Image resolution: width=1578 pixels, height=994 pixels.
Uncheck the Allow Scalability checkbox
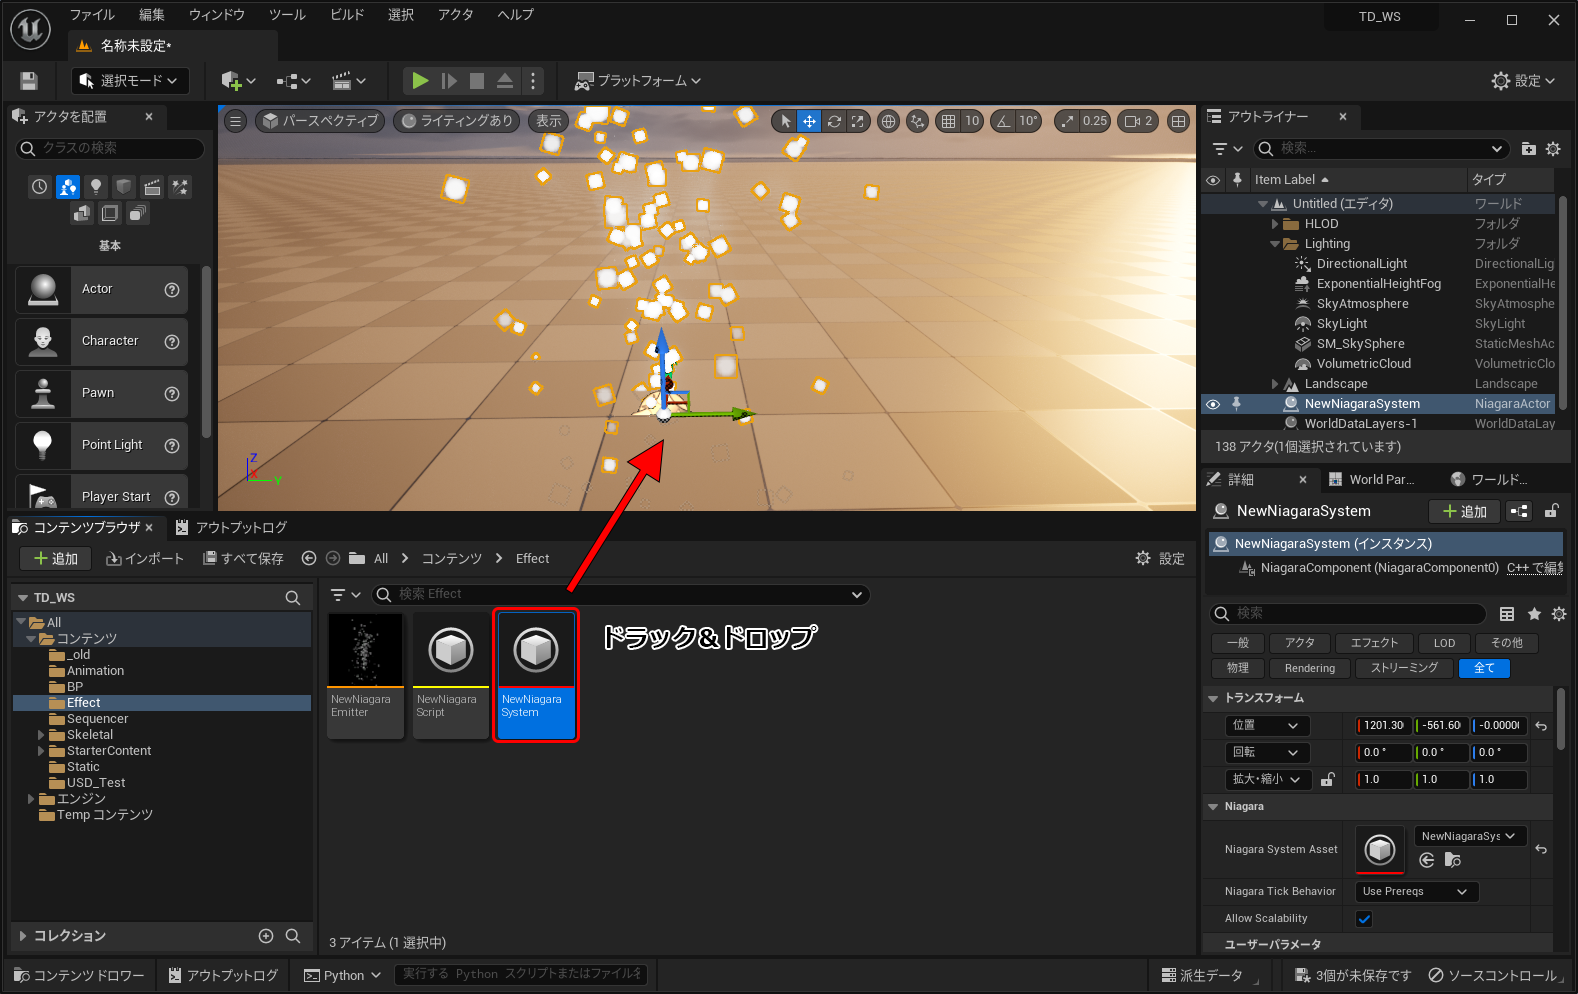tap(1364, 919)
